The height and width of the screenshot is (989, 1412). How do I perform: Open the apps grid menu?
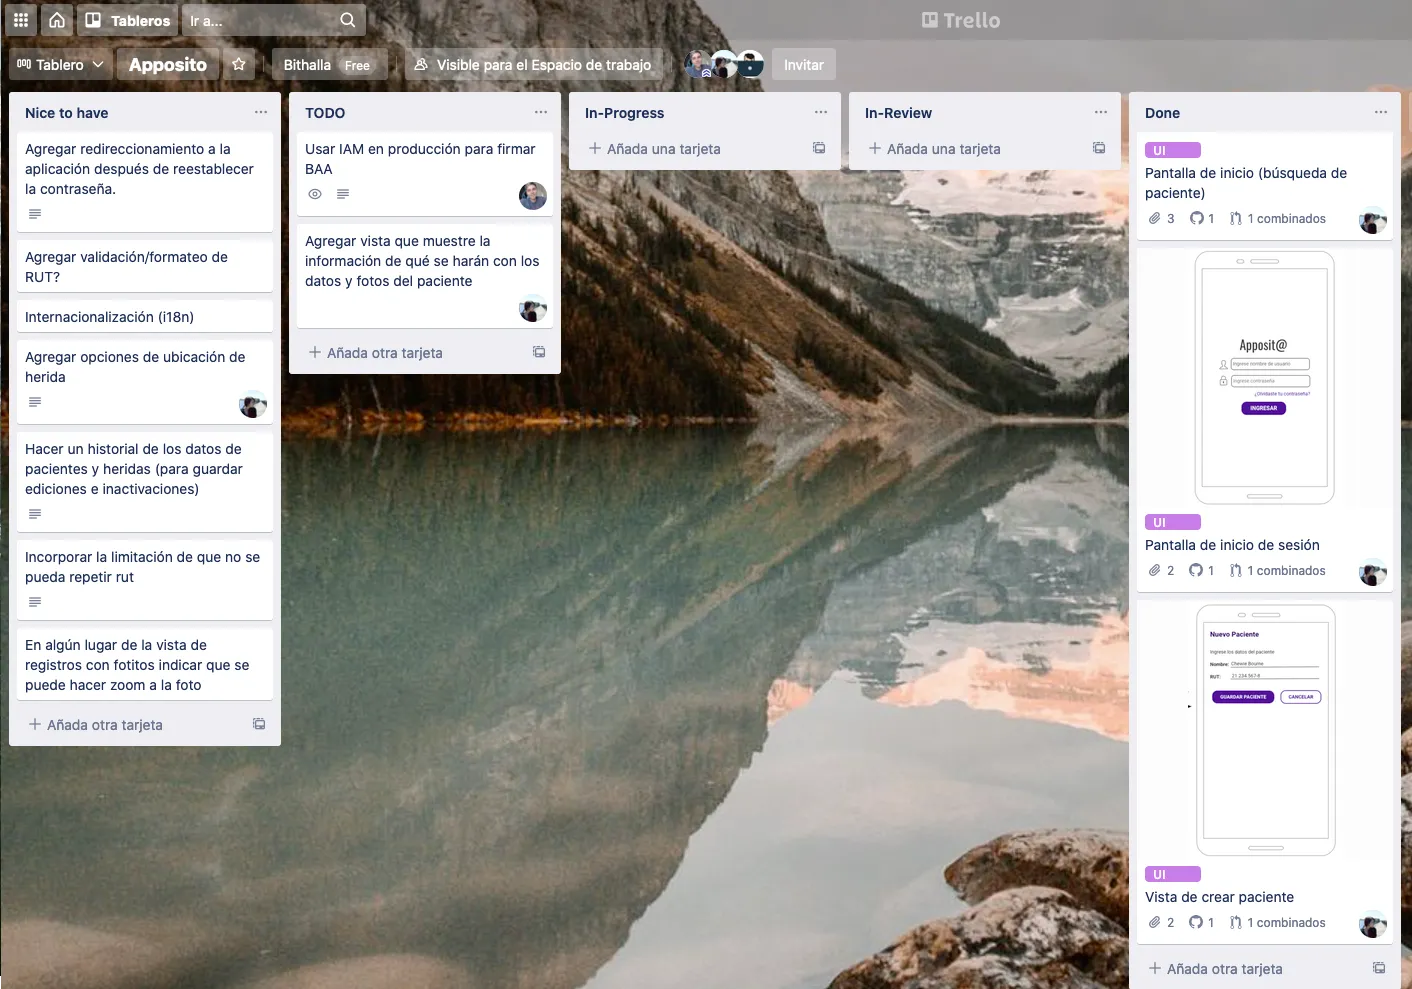21,20
